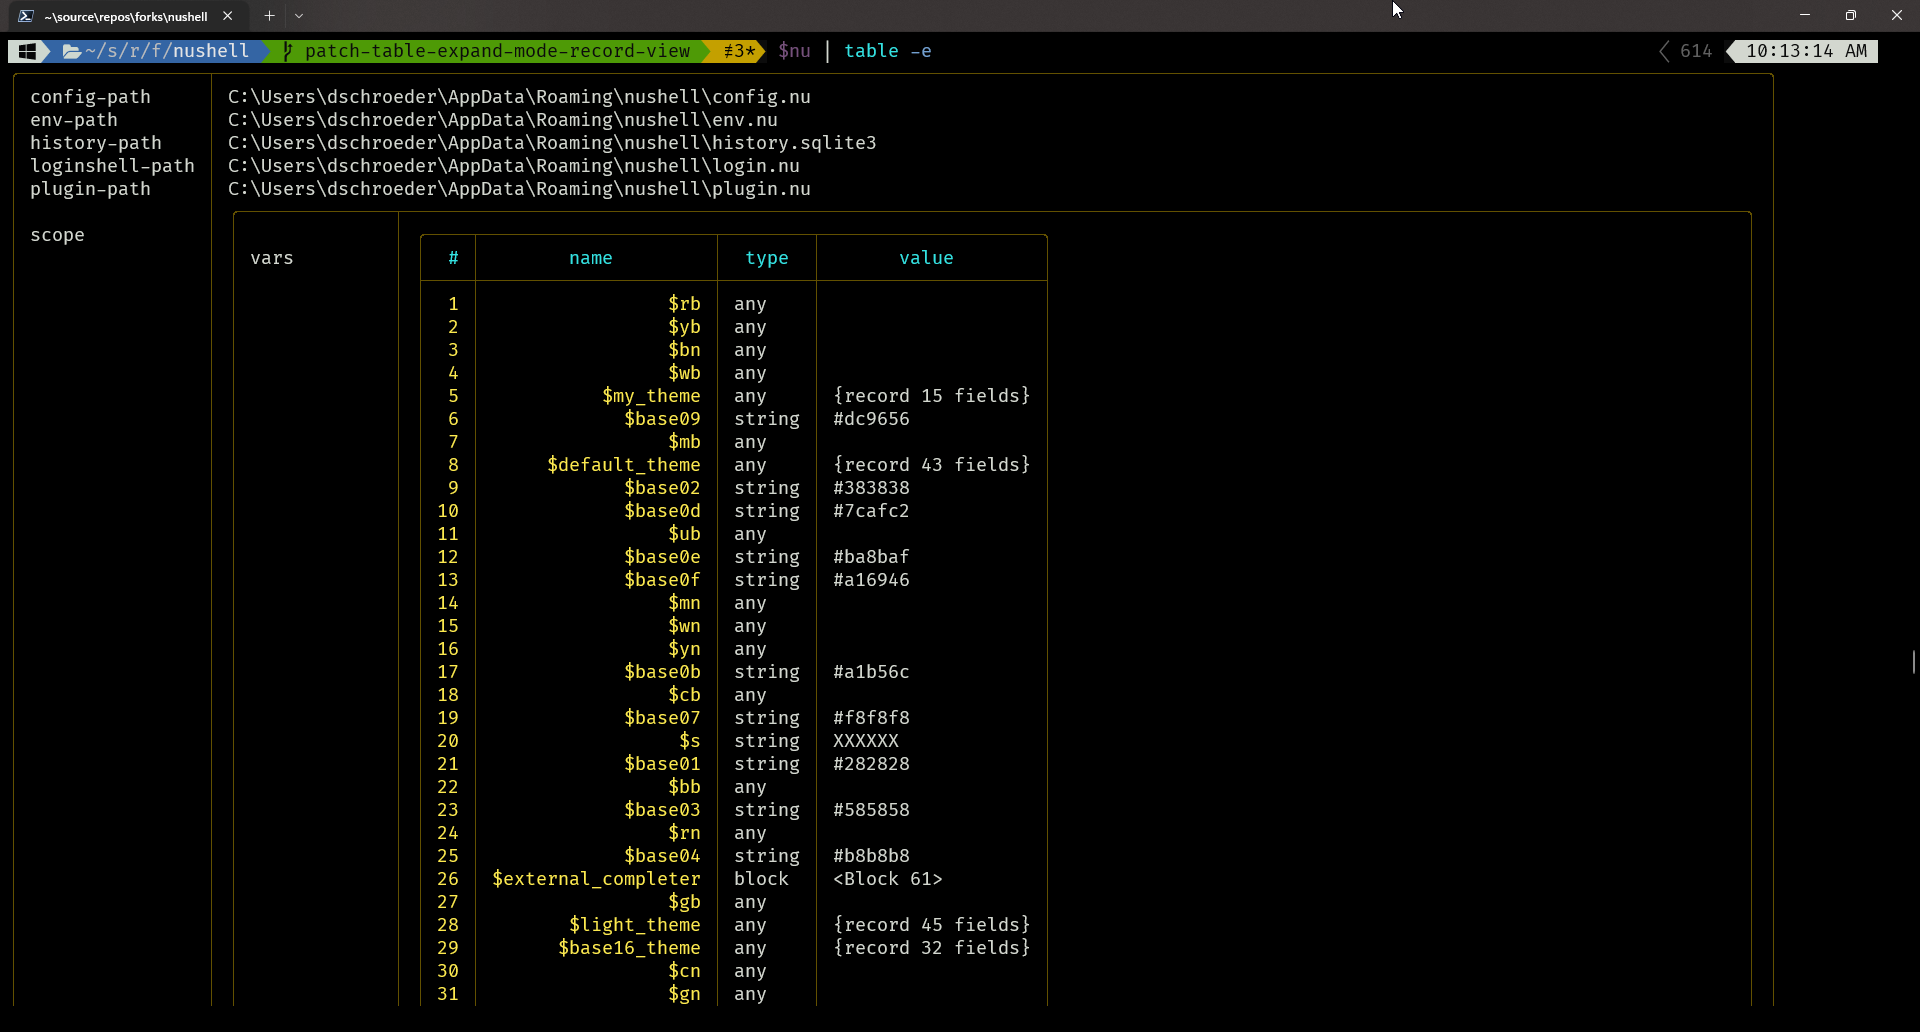Click the $base0f variable name
This screenshot has width=1920, height=1032.
pos(662,580)
